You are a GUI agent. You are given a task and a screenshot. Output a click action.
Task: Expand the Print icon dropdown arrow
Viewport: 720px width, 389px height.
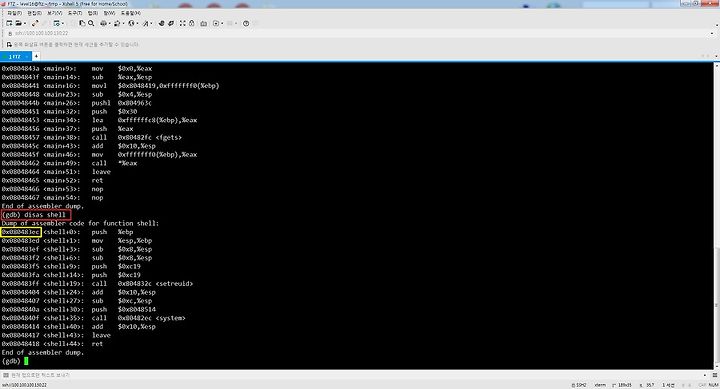point(110,23)
